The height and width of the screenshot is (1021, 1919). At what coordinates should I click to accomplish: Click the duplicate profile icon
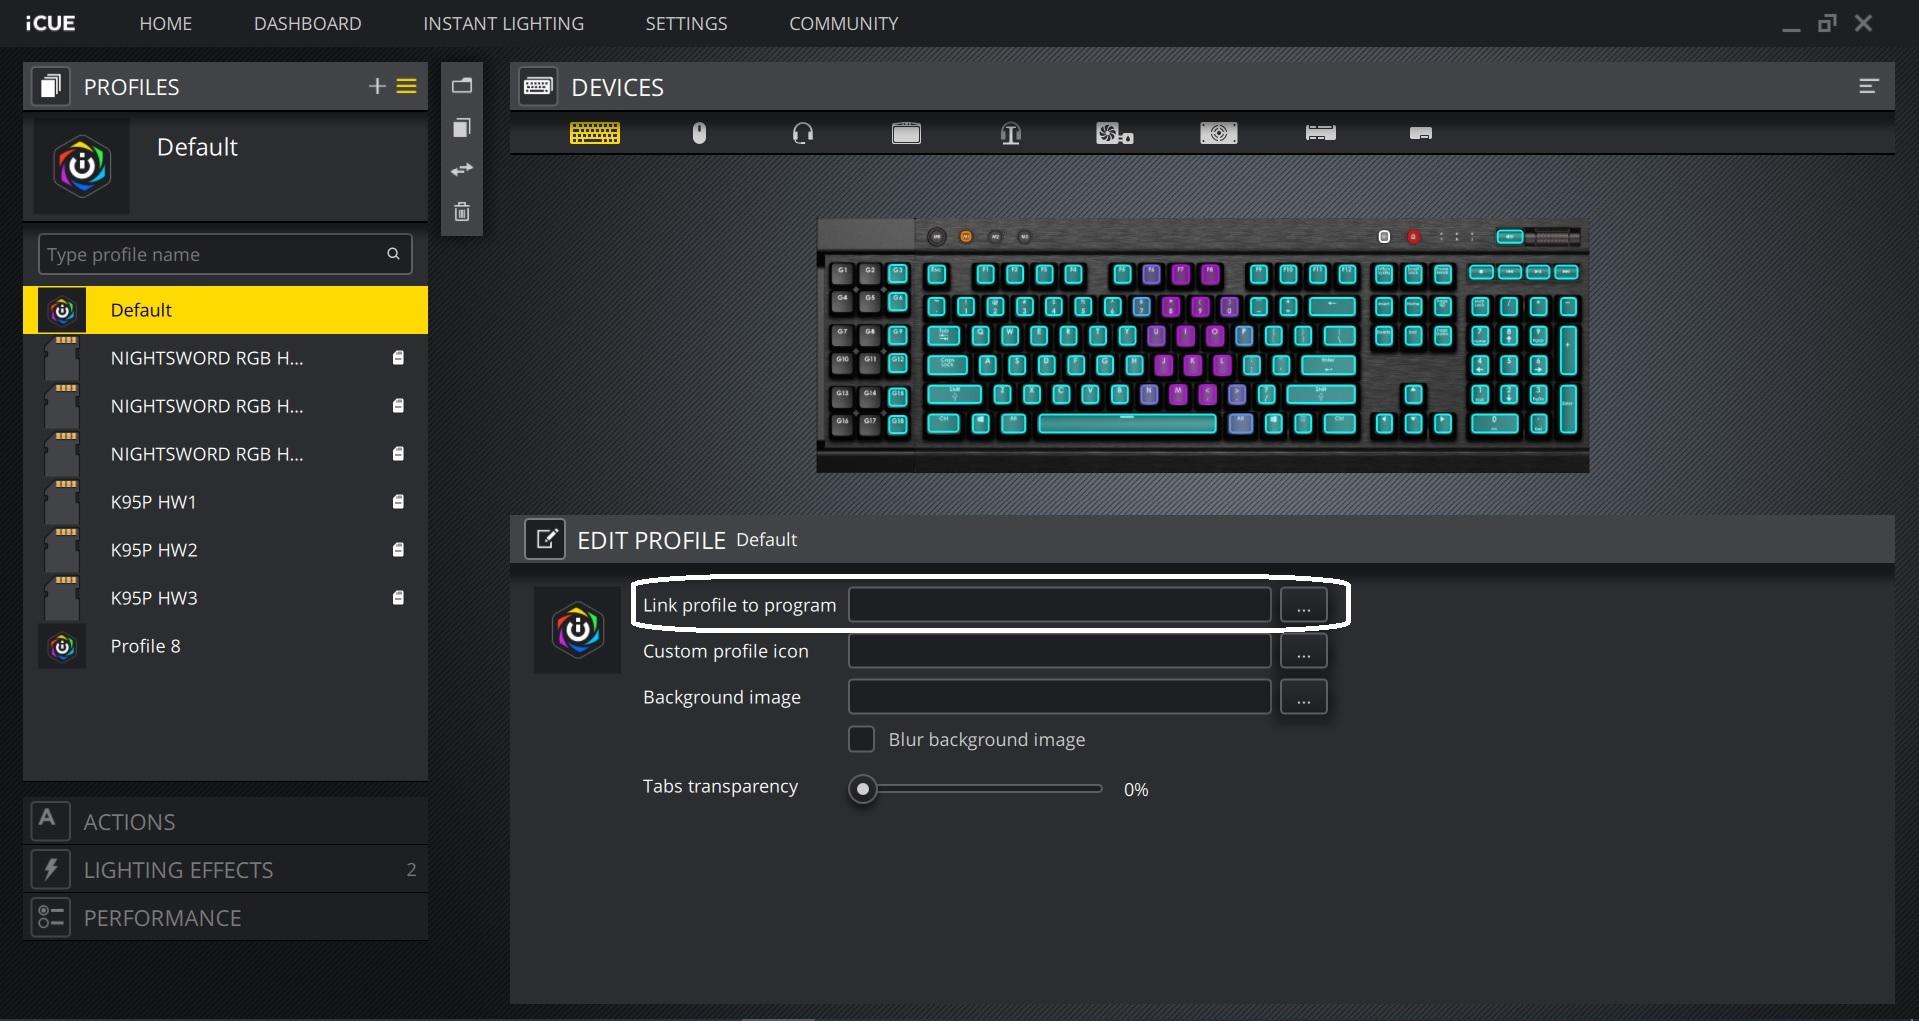pos(461,127)
